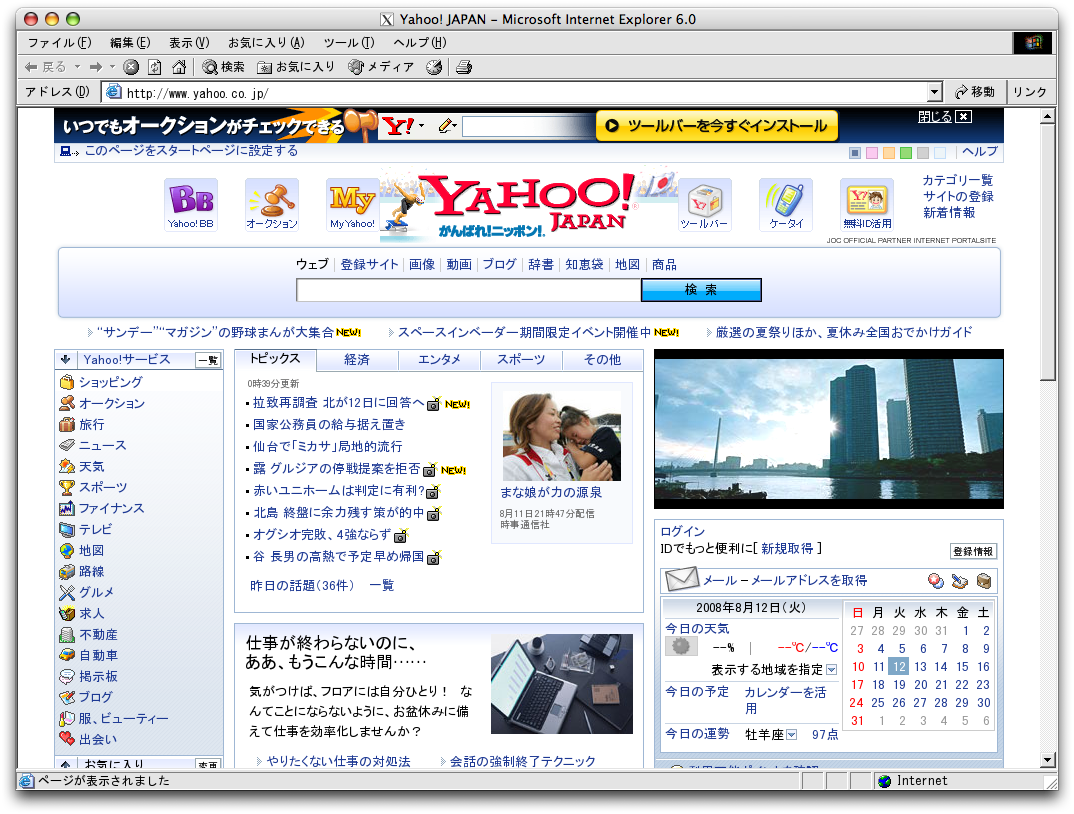This screenshot has width=1074, height=814.
Task: Open the ヘルプ link near color swatches
Action: coord(979,152)
